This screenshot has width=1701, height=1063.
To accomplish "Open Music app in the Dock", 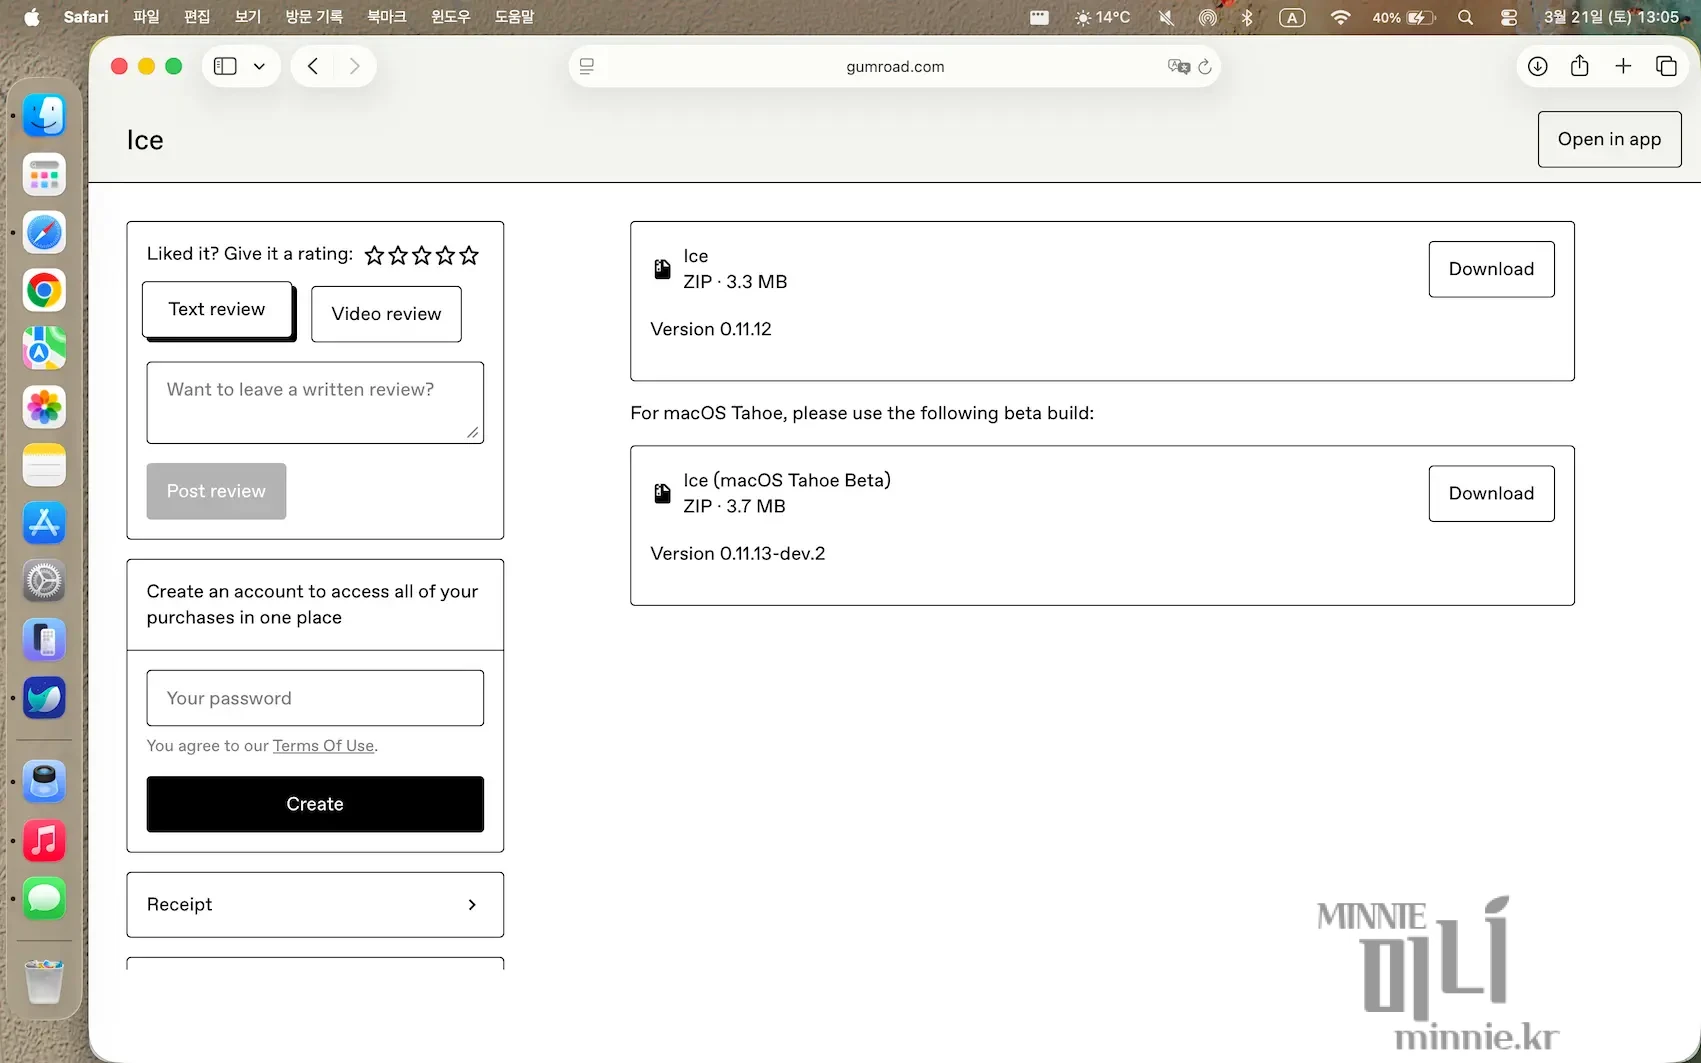I will [x=44, y=841].
